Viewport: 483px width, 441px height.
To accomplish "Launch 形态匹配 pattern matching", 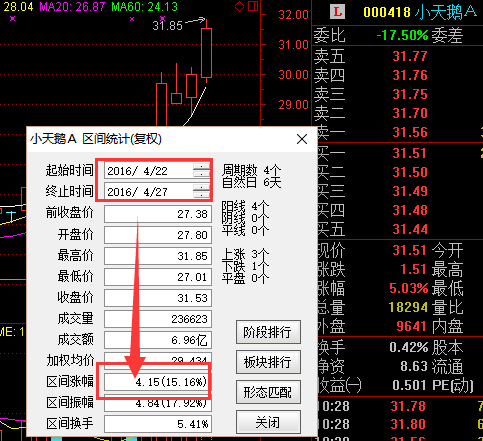I will tap(268, 392).
